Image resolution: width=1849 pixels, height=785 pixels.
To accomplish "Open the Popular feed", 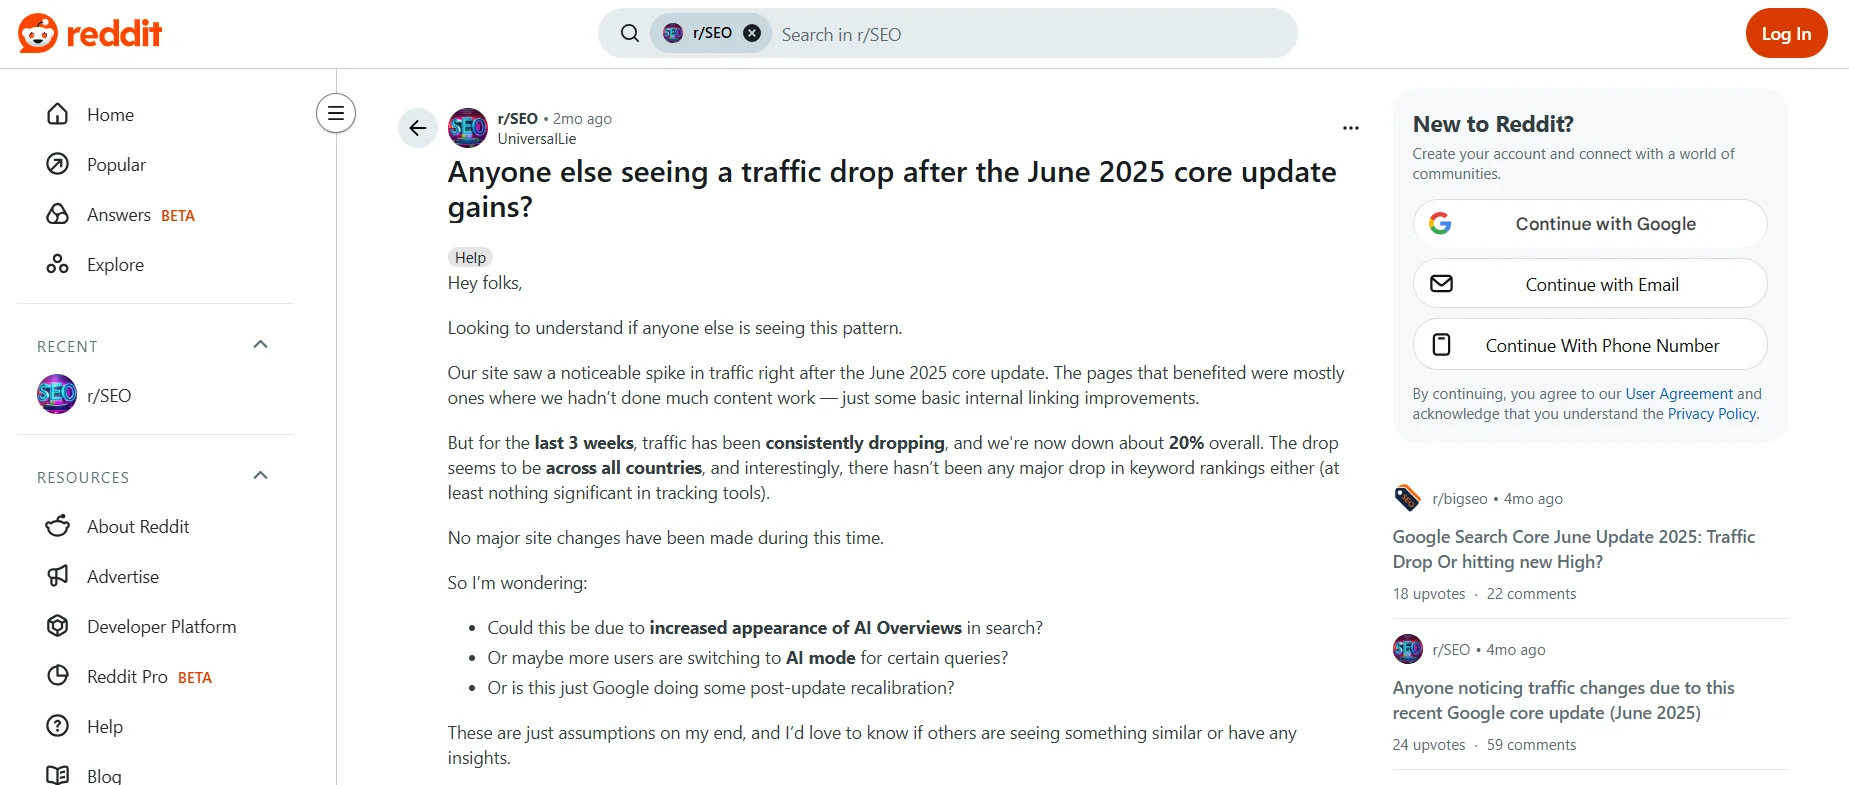I will (116, 164).
